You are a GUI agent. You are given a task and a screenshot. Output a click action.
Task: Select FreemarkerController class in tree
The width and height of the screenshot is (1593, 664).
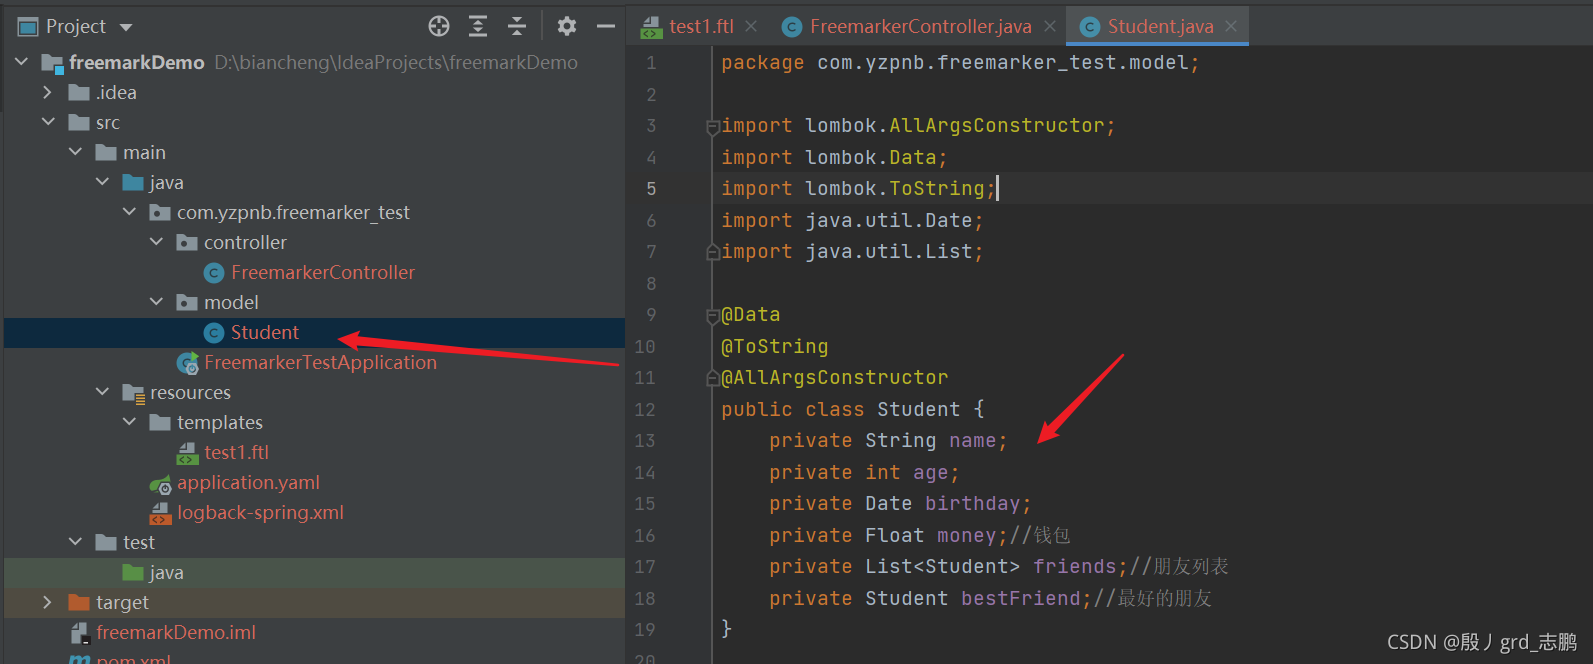pyautogui.click(x=322, y=272)
